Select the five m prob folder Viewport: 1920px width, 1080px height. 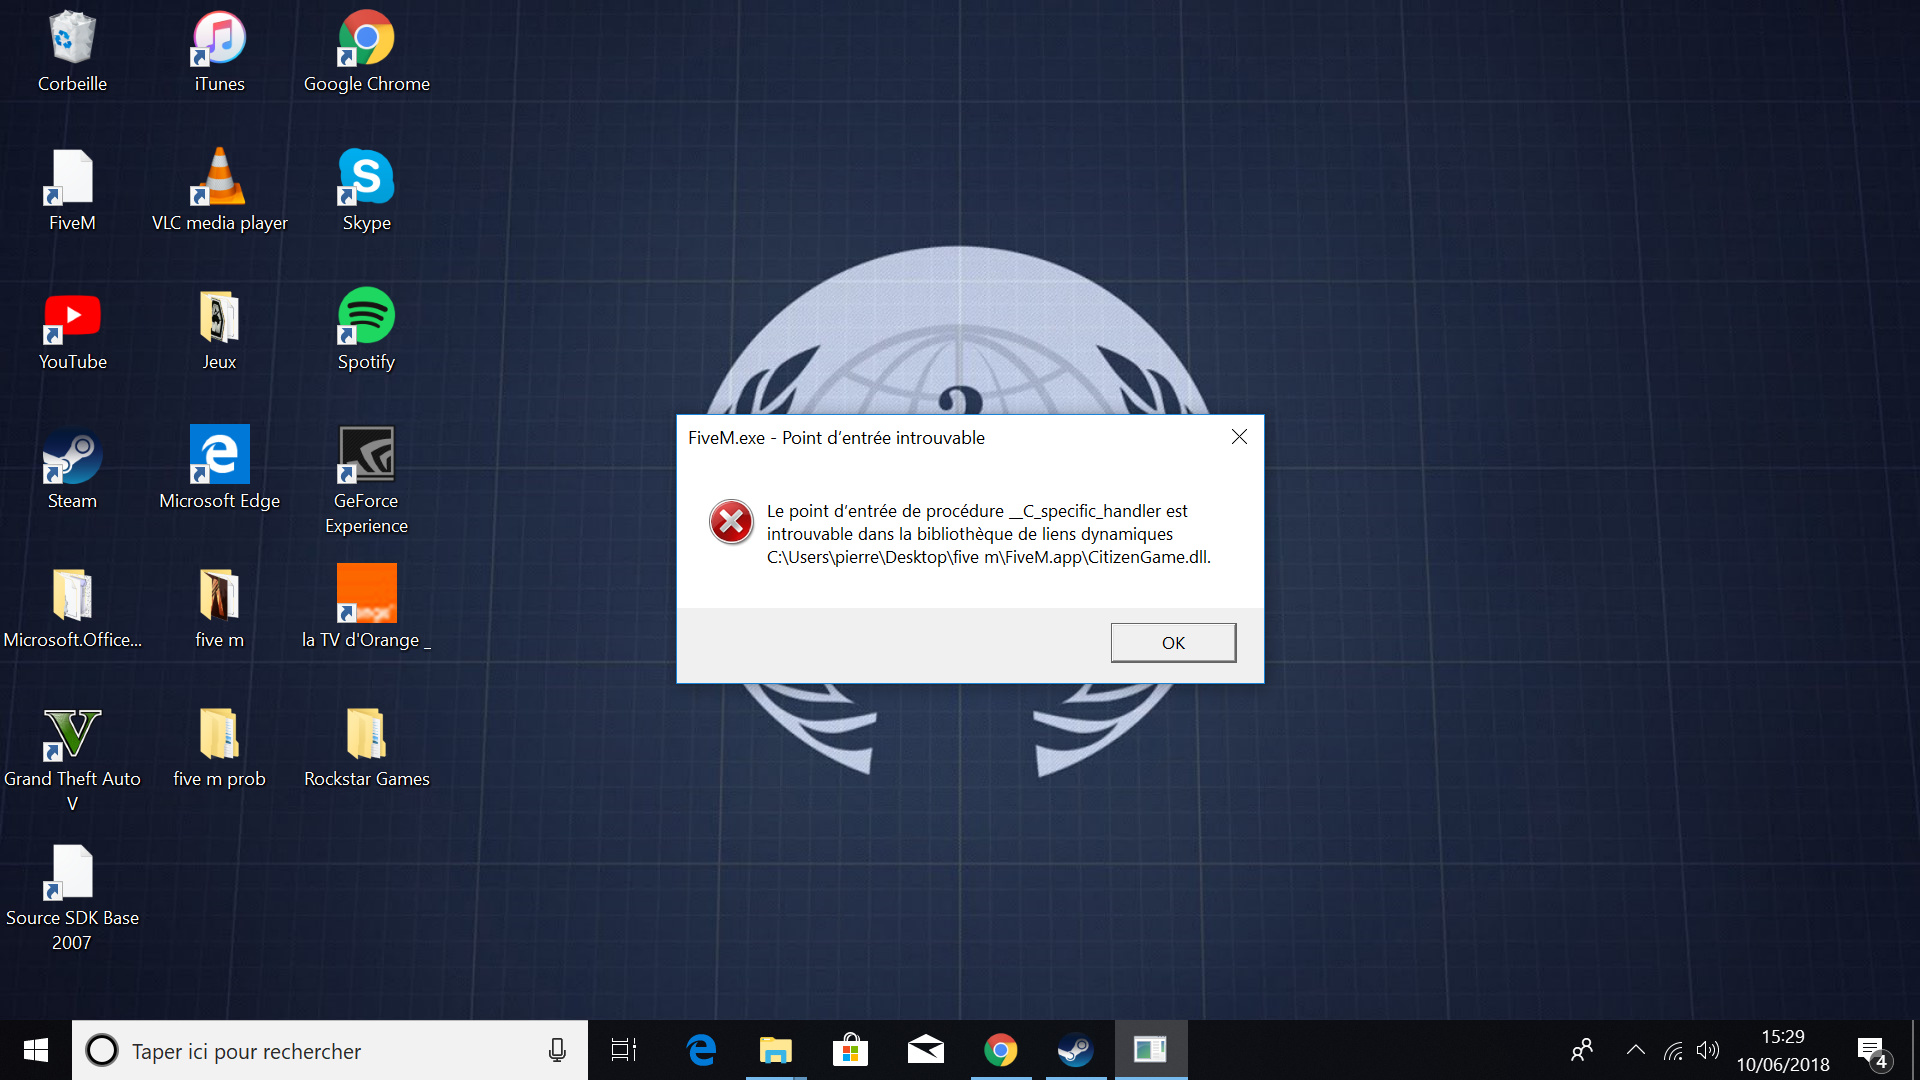pyautogui.click(x=219, y=746)
